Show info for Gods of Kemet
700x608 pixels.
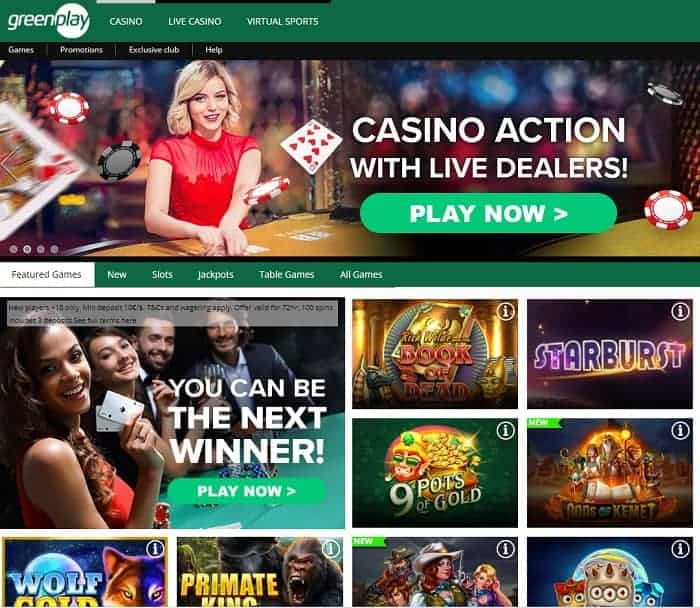pyautogui.click(x=680, y=430)
